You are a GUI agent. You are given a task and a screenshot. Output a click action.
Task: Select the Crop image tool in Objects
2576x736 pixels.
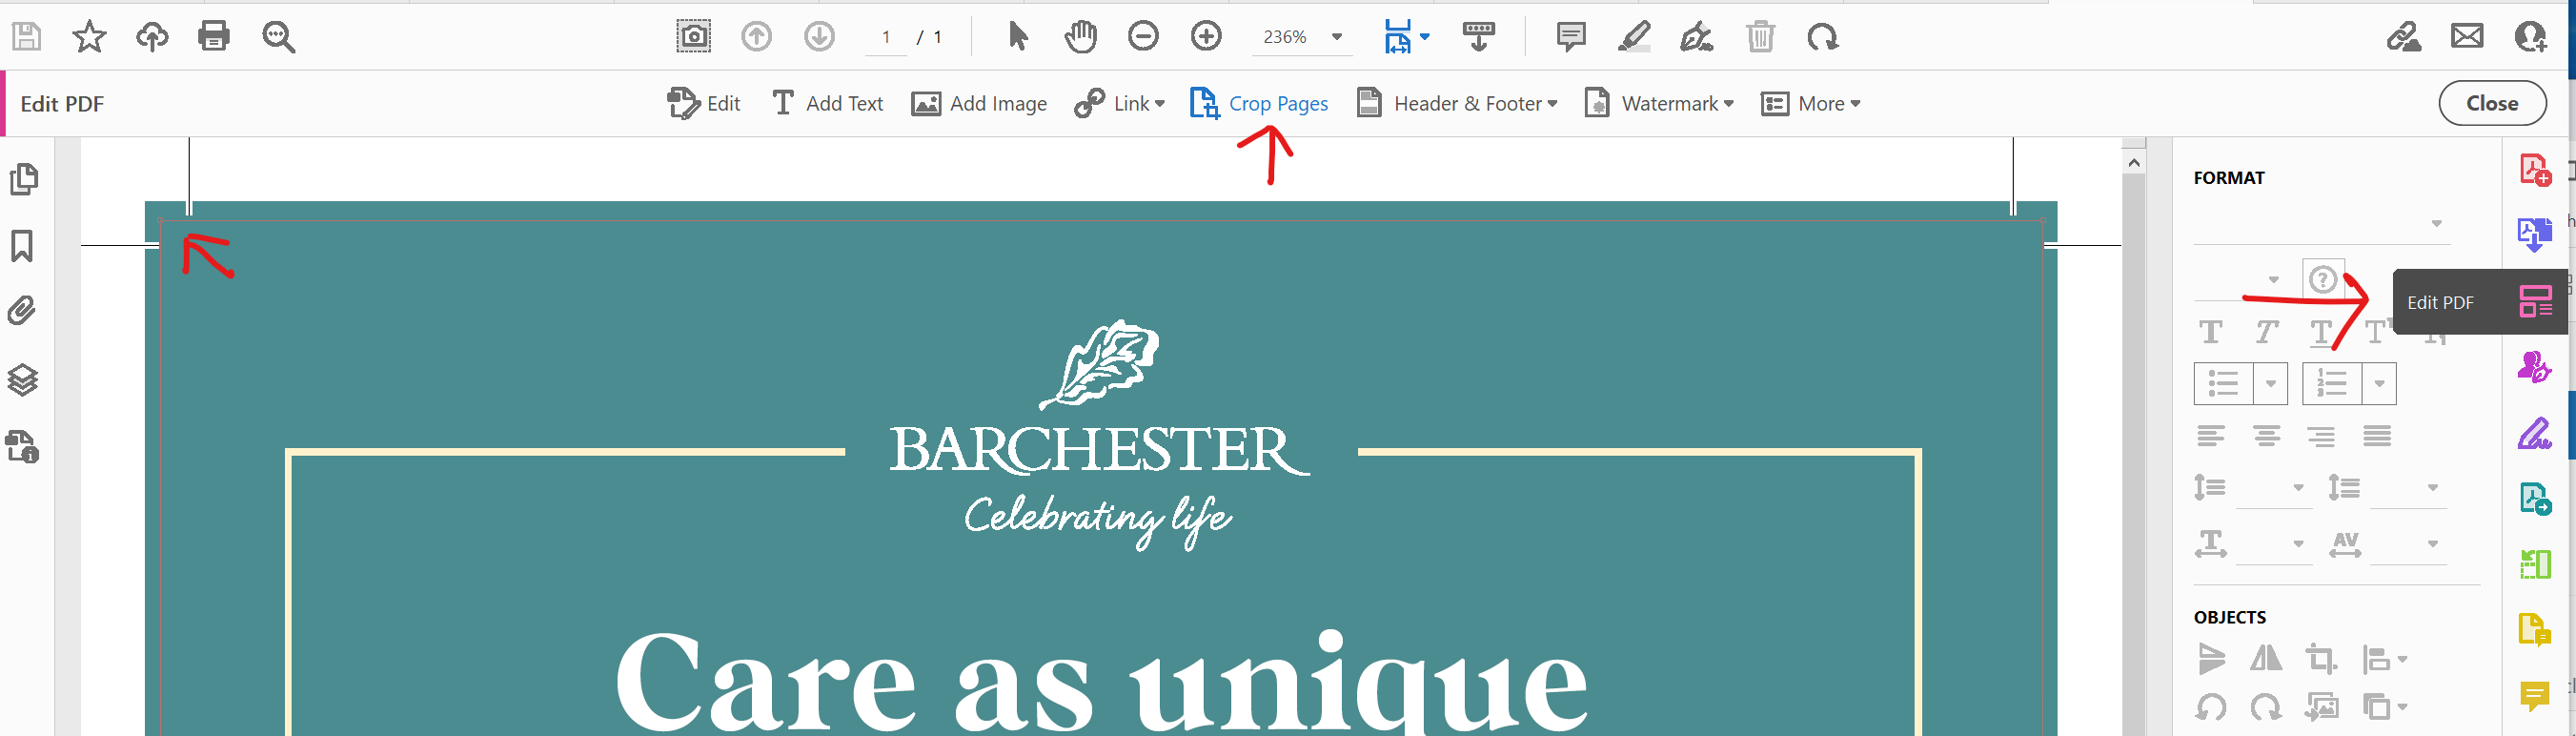click(2321, 659)
